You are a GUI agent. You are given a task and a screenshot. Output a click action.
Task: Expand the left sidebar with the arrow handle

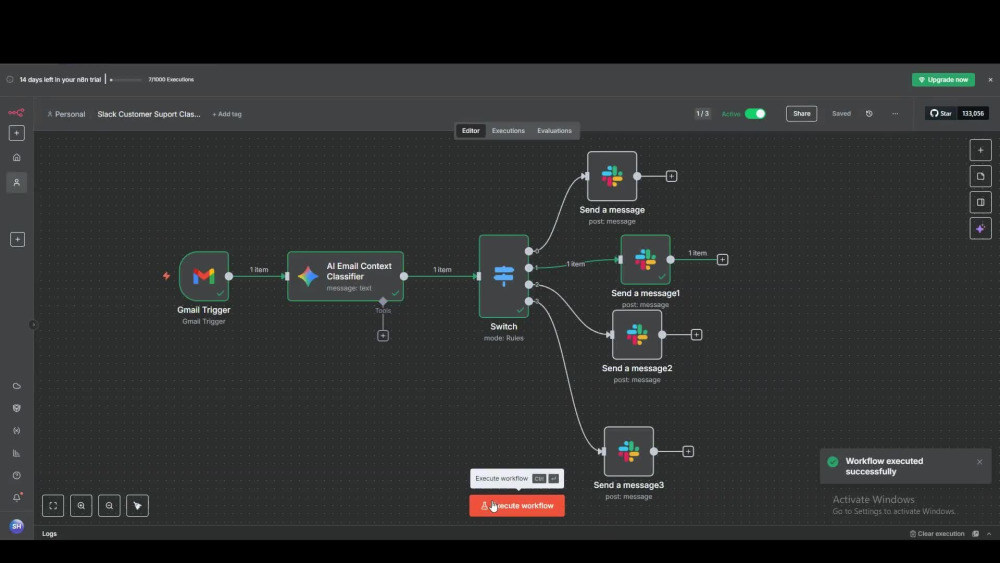click(x=33, y=325)
